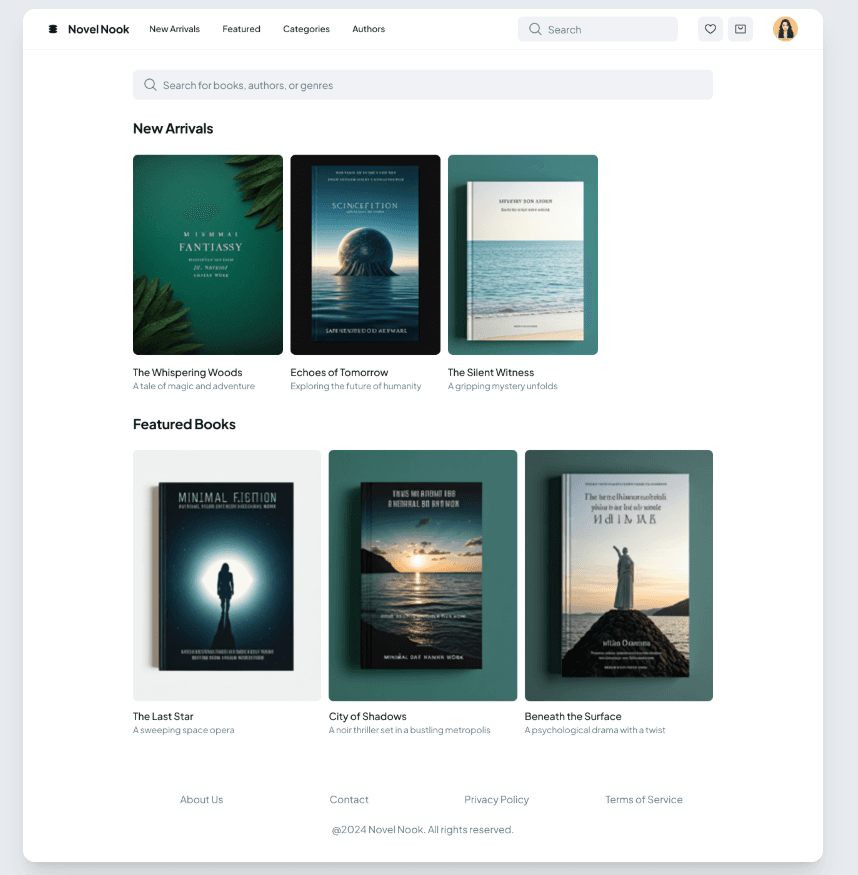Screen dimensions: 858x875
Task: Visit the Authors page
Action: [x=368, y=29]
